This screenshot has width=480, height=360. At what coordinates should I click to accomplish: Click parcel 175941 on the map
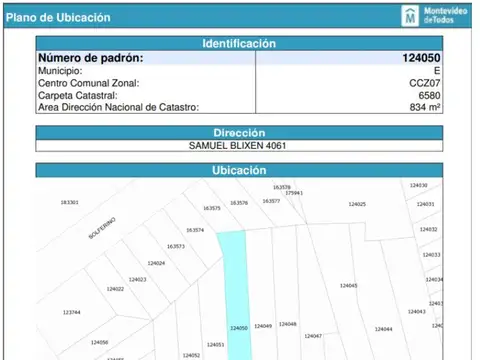click(x=294, y=193)
